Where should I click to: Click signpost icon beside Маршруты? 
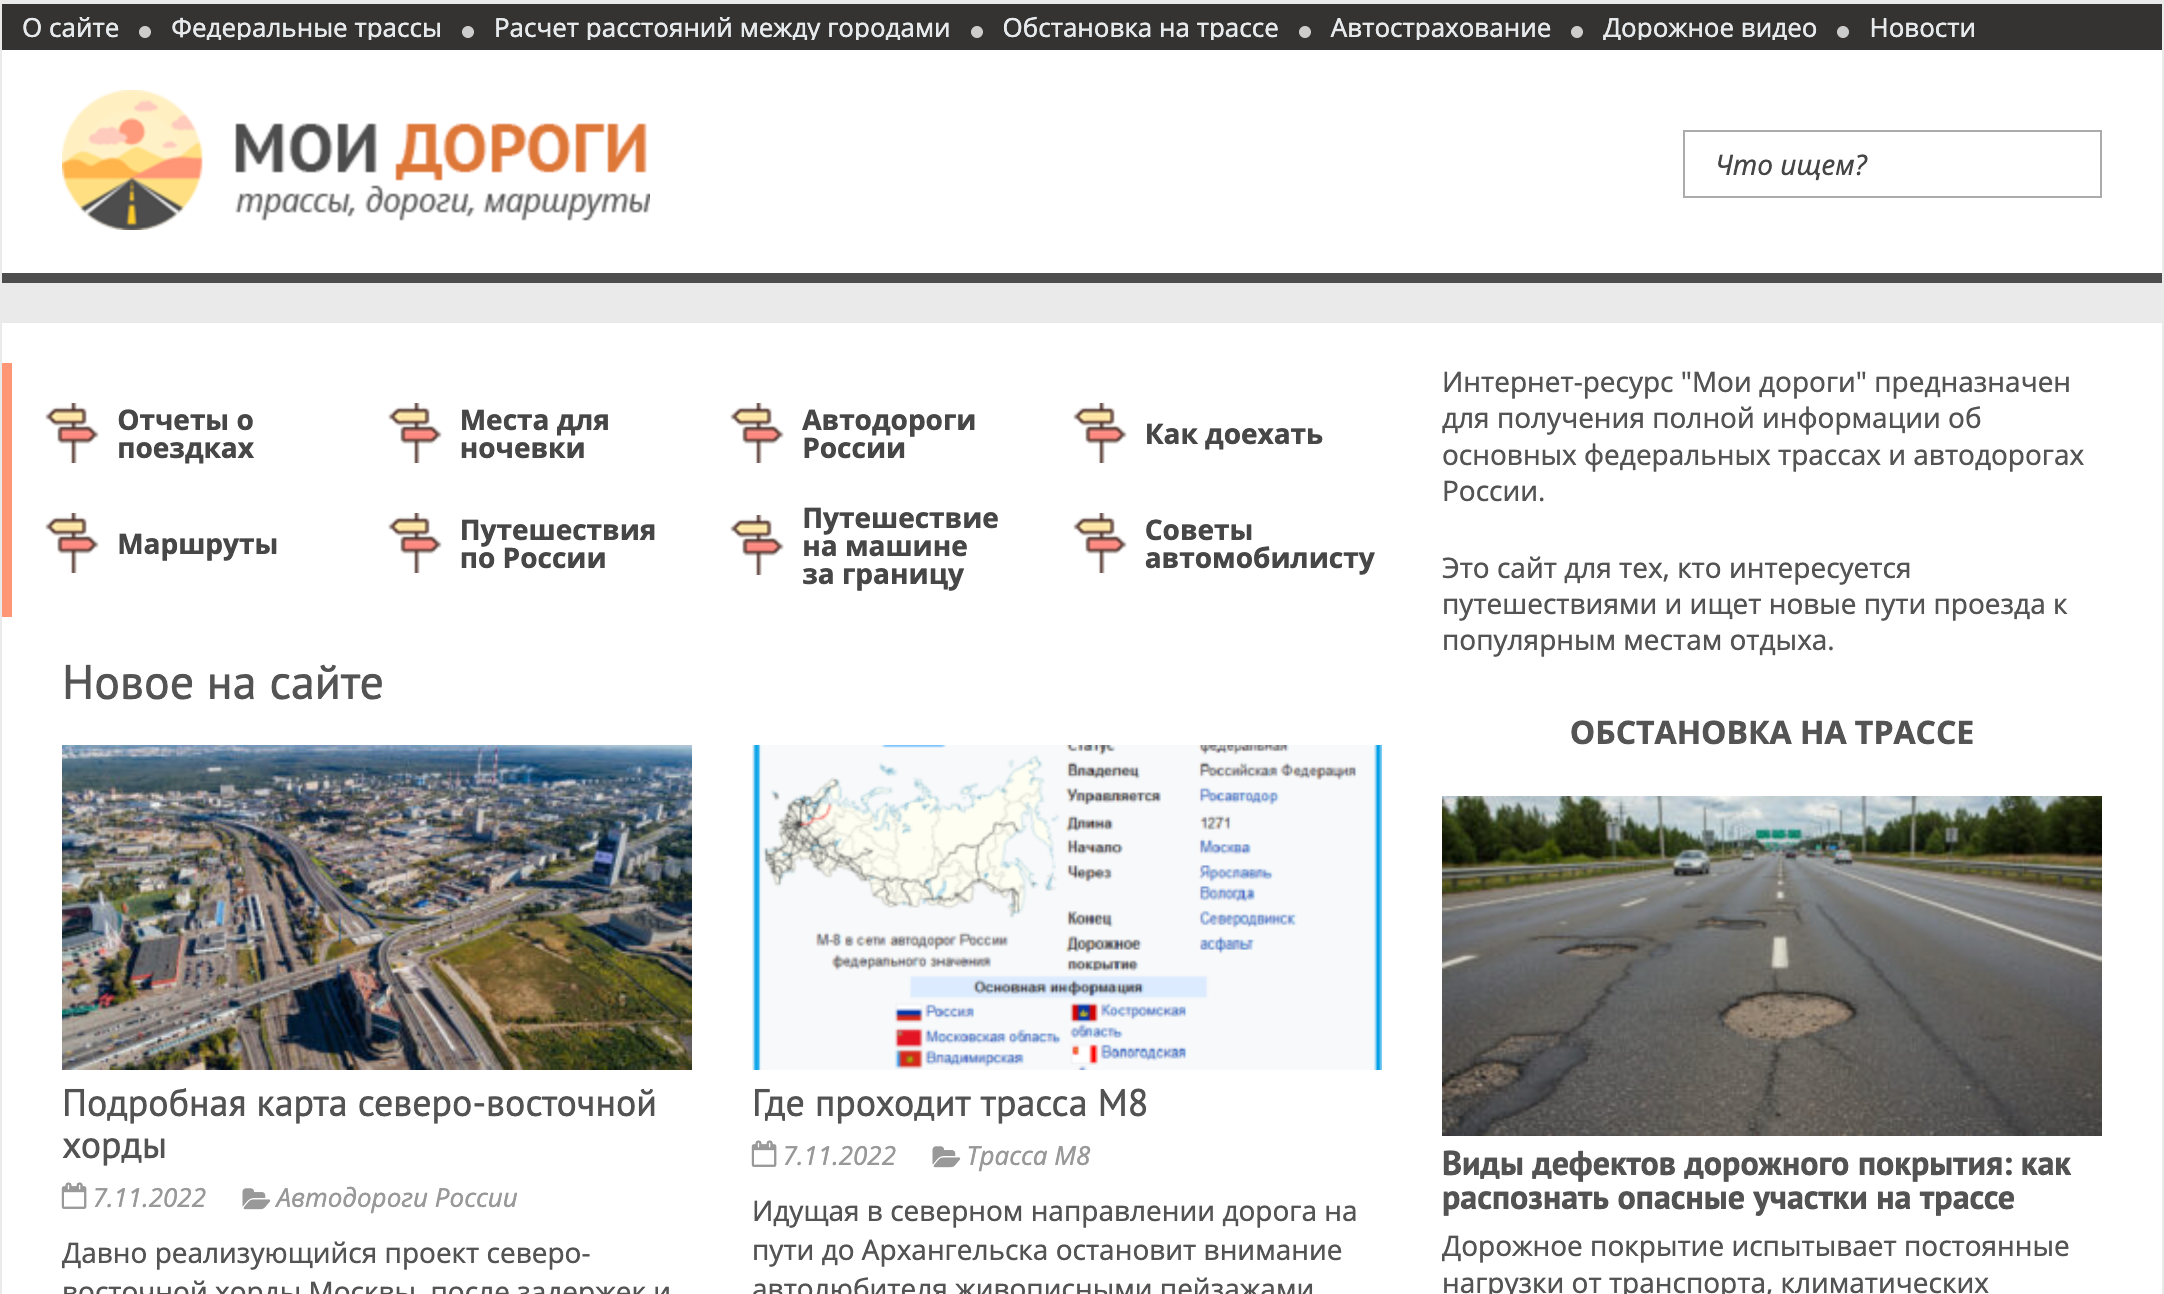tap(72, 543)
